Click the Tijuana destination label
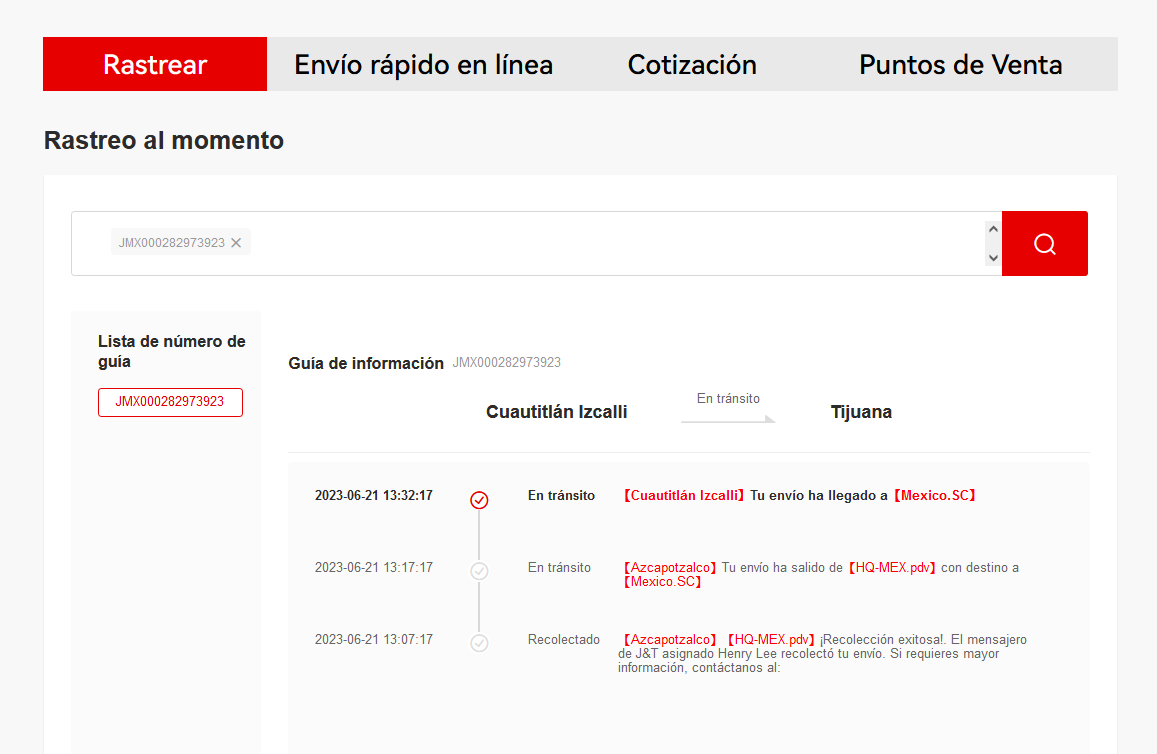The width and height of the screenshot is (1157, 754). point(861,412)
